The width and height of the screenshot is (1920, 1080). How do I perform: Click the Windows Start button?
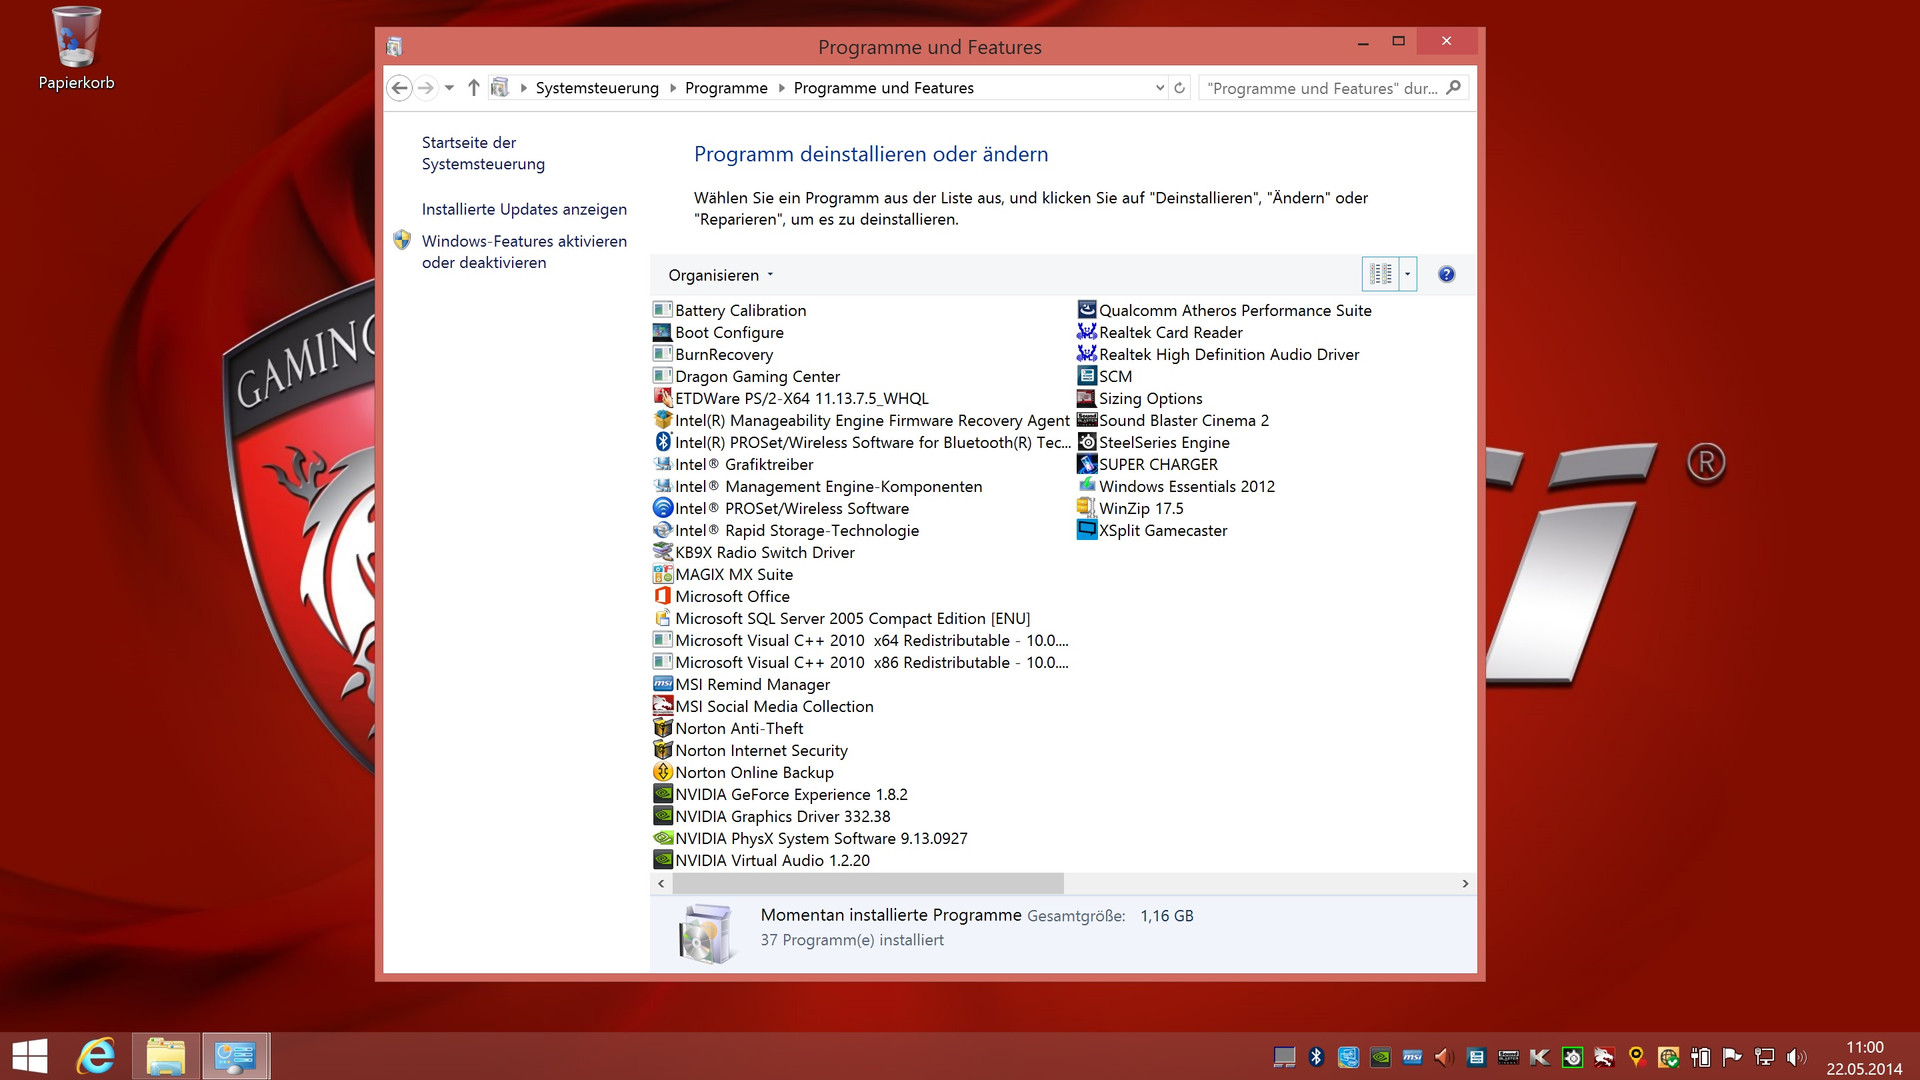tap(30, 1056)
